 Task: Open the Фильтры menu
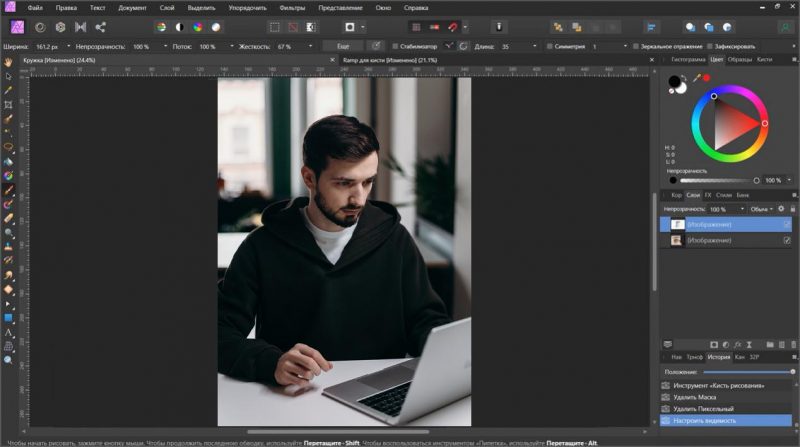pyautogui.click(x=293, y=7)
